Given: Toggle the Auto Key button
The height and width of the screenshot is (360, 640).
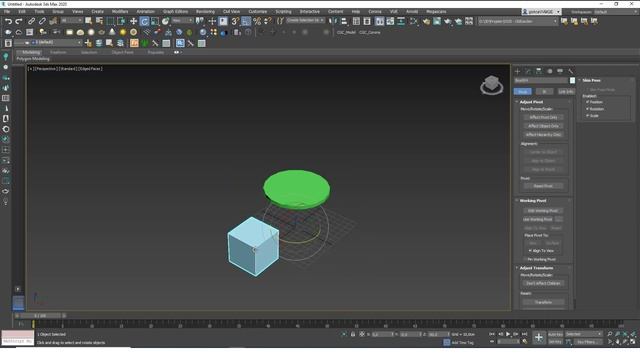Looking at the screenshot, I should coord(555,334).
